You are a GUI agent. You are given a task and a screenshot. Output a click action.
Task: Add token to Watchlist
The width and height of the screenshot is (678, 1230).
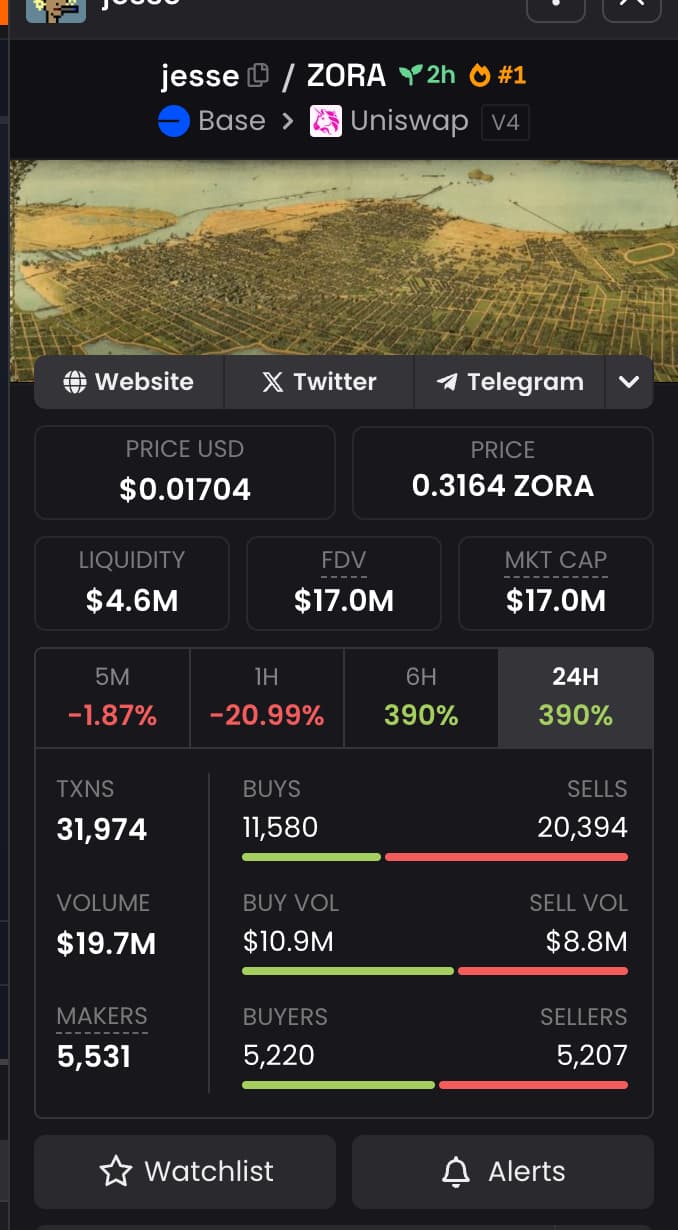186,1171
